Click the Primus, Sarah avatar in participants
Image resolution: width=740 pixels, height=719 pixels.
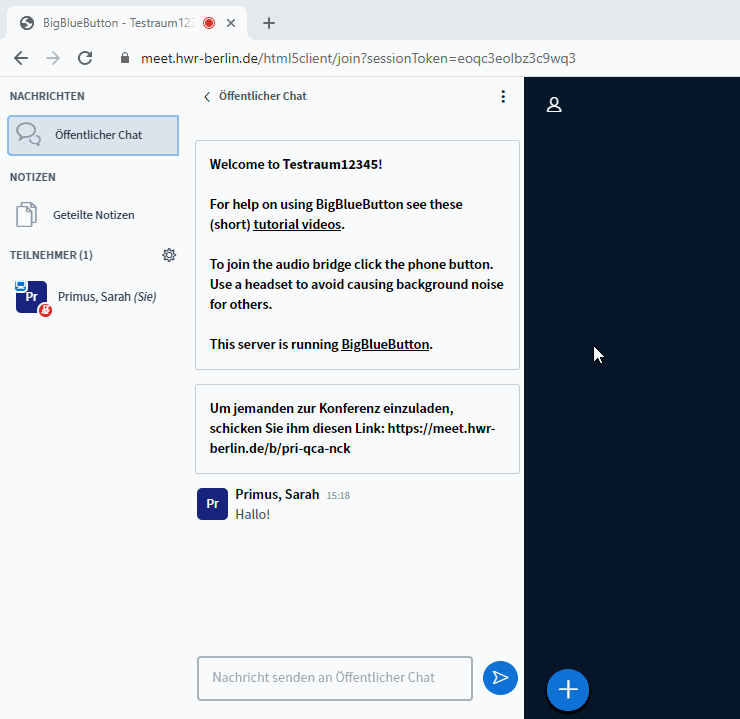(32, 297)
